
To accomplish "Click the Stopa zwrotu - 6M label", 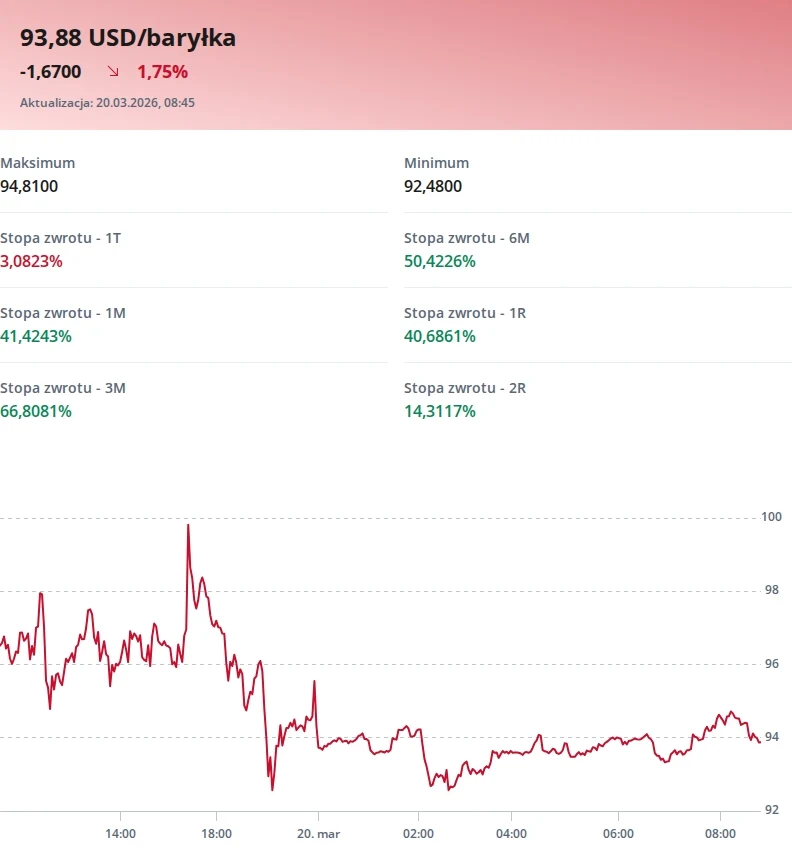I will click(x=466, y=238).
